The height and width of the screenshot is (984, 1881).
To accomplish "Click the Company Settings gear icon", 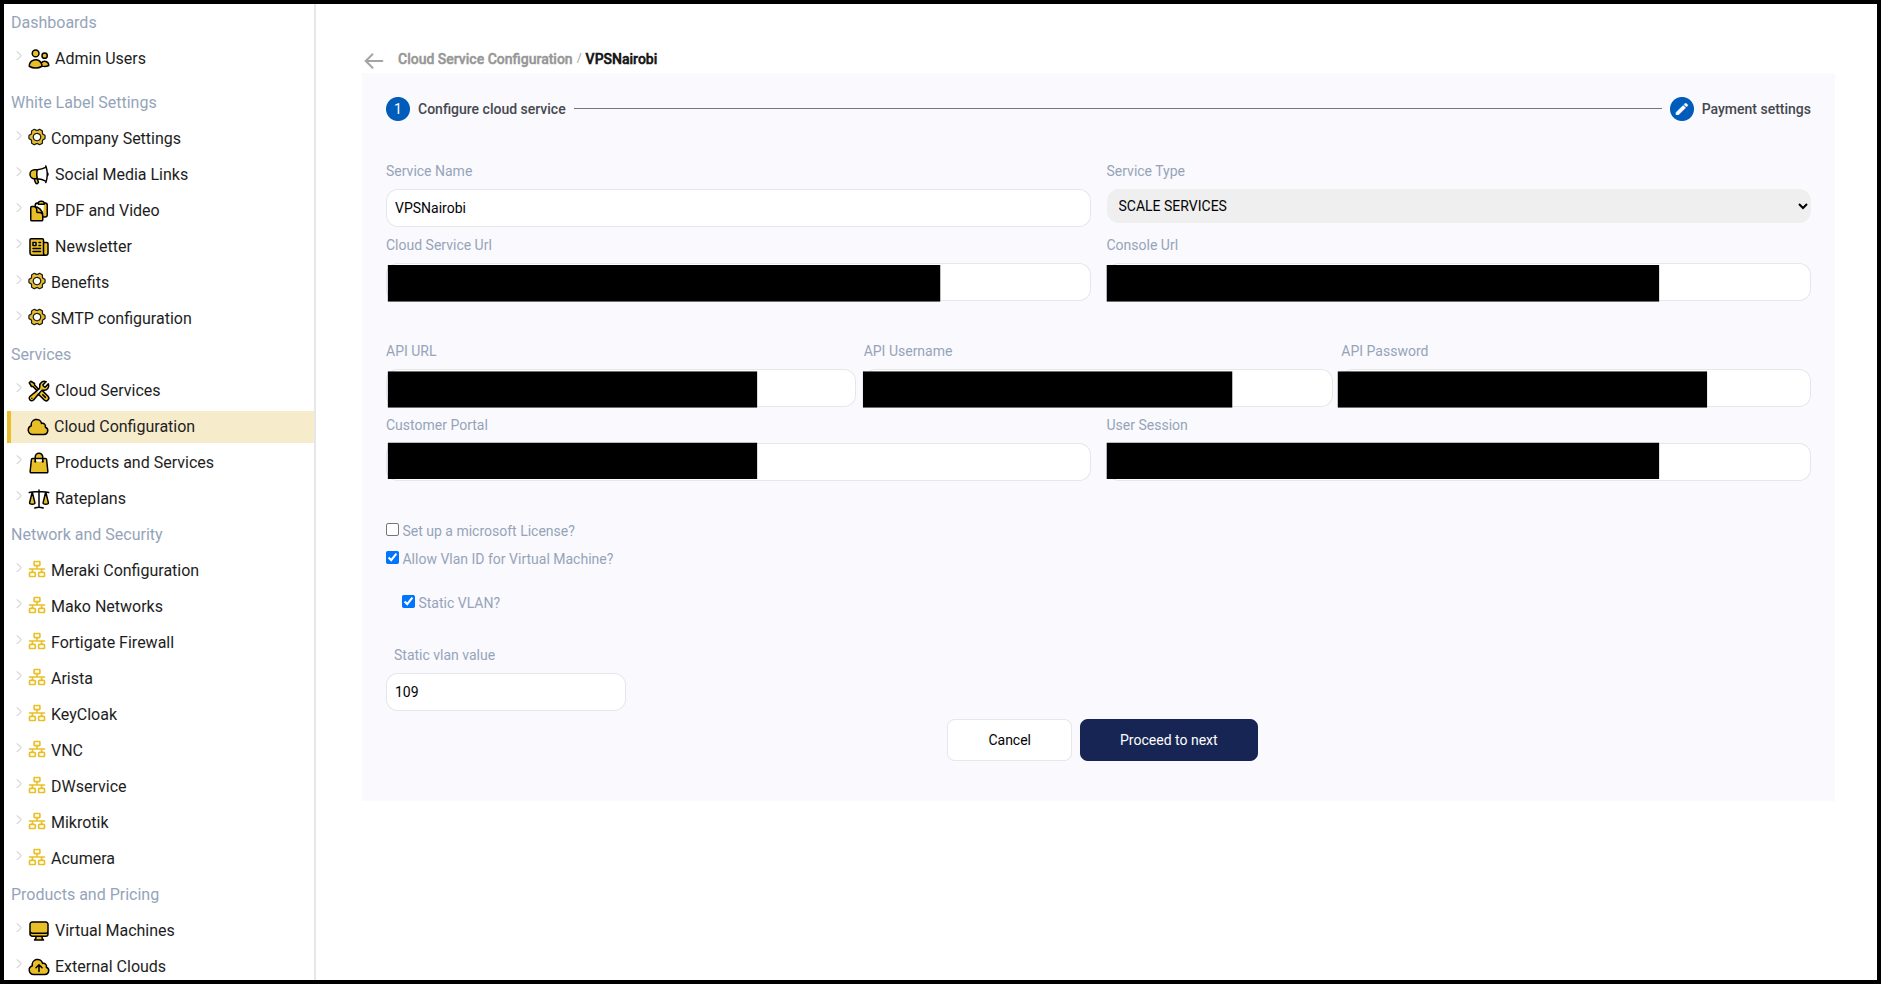I will tap(37, 137).
